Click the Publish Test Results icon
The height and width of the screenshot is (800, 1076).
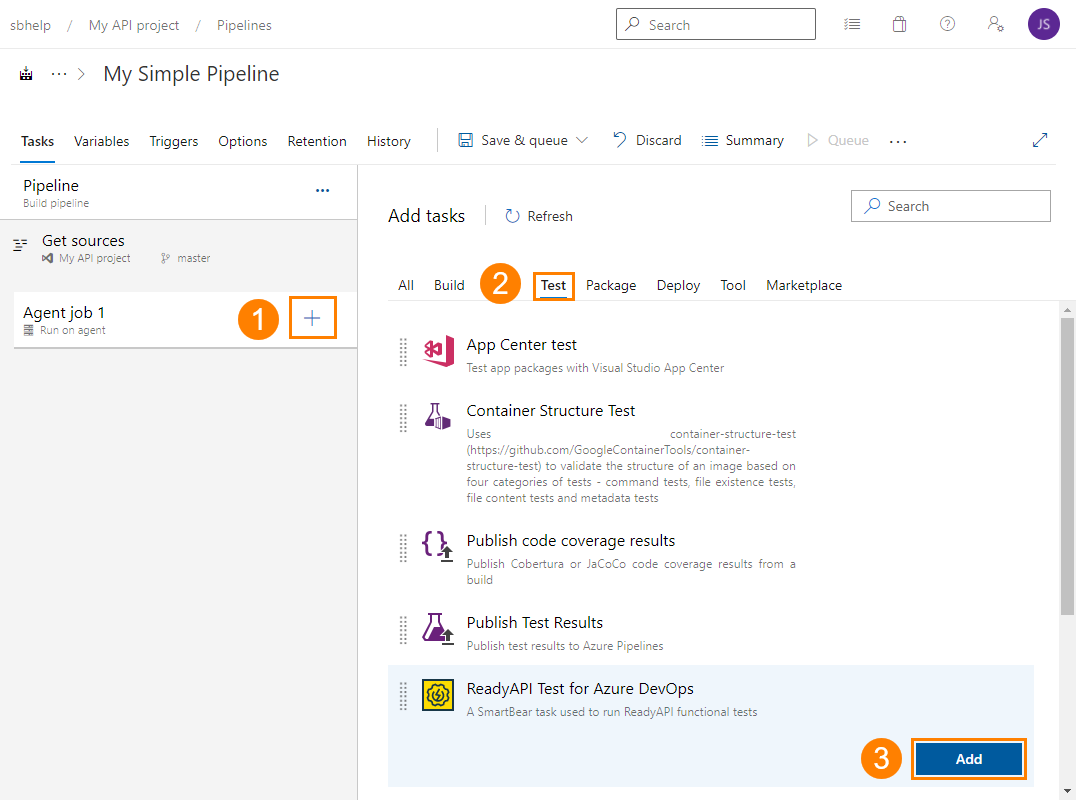(x=438, y=628)
